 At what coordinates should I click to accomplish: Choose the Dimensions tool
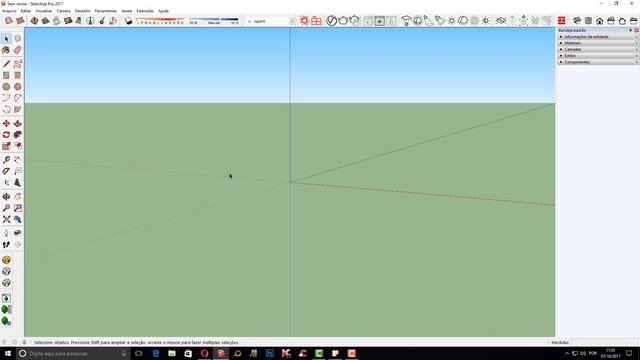tap(18, 160)
